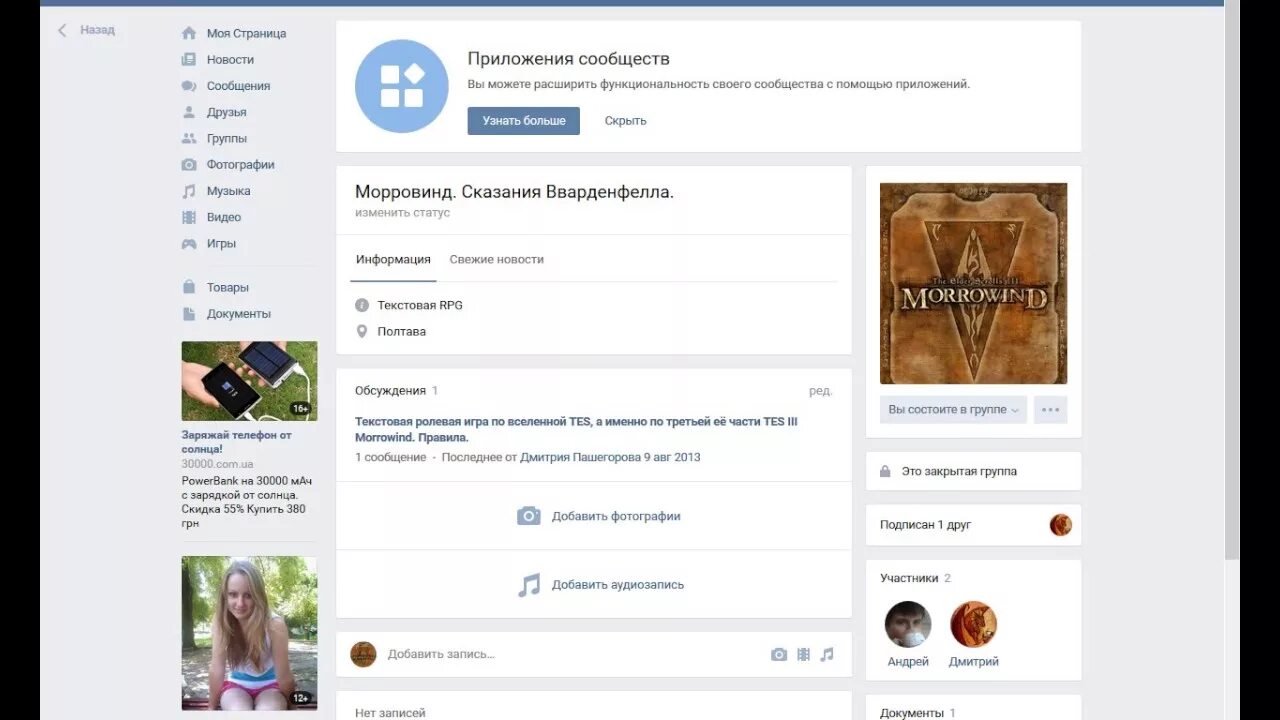This screenshot has height=720, width=1280.
Task: Open Дмитрия Пашегорова profile link
Action: coord(580,457)
